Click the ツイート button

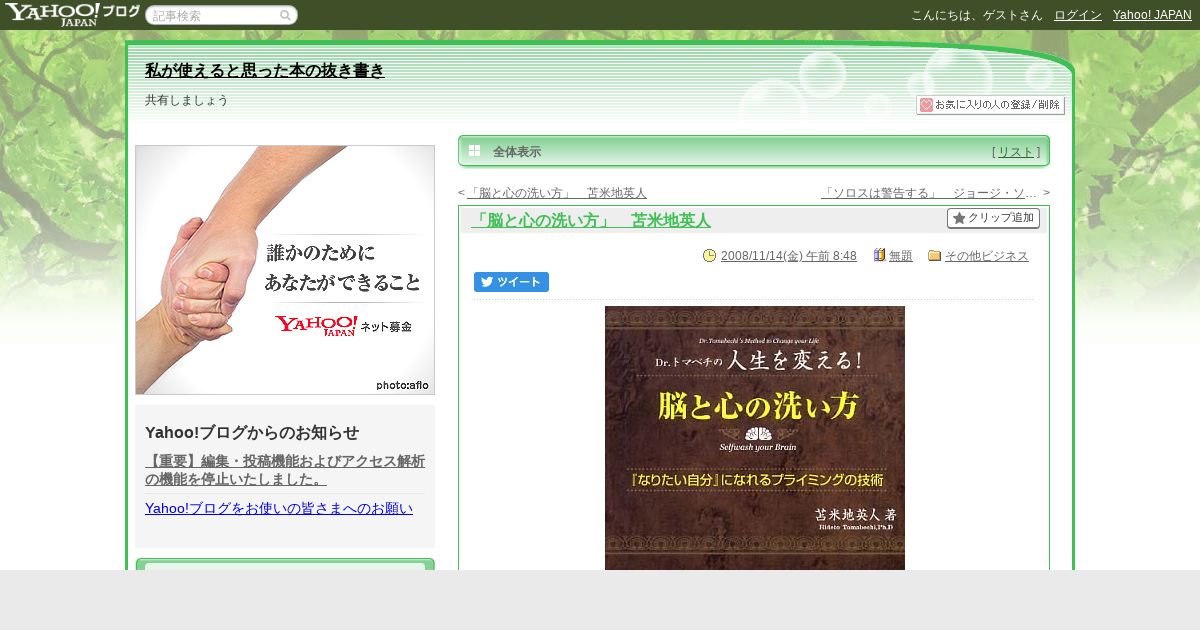click(511, 282)
